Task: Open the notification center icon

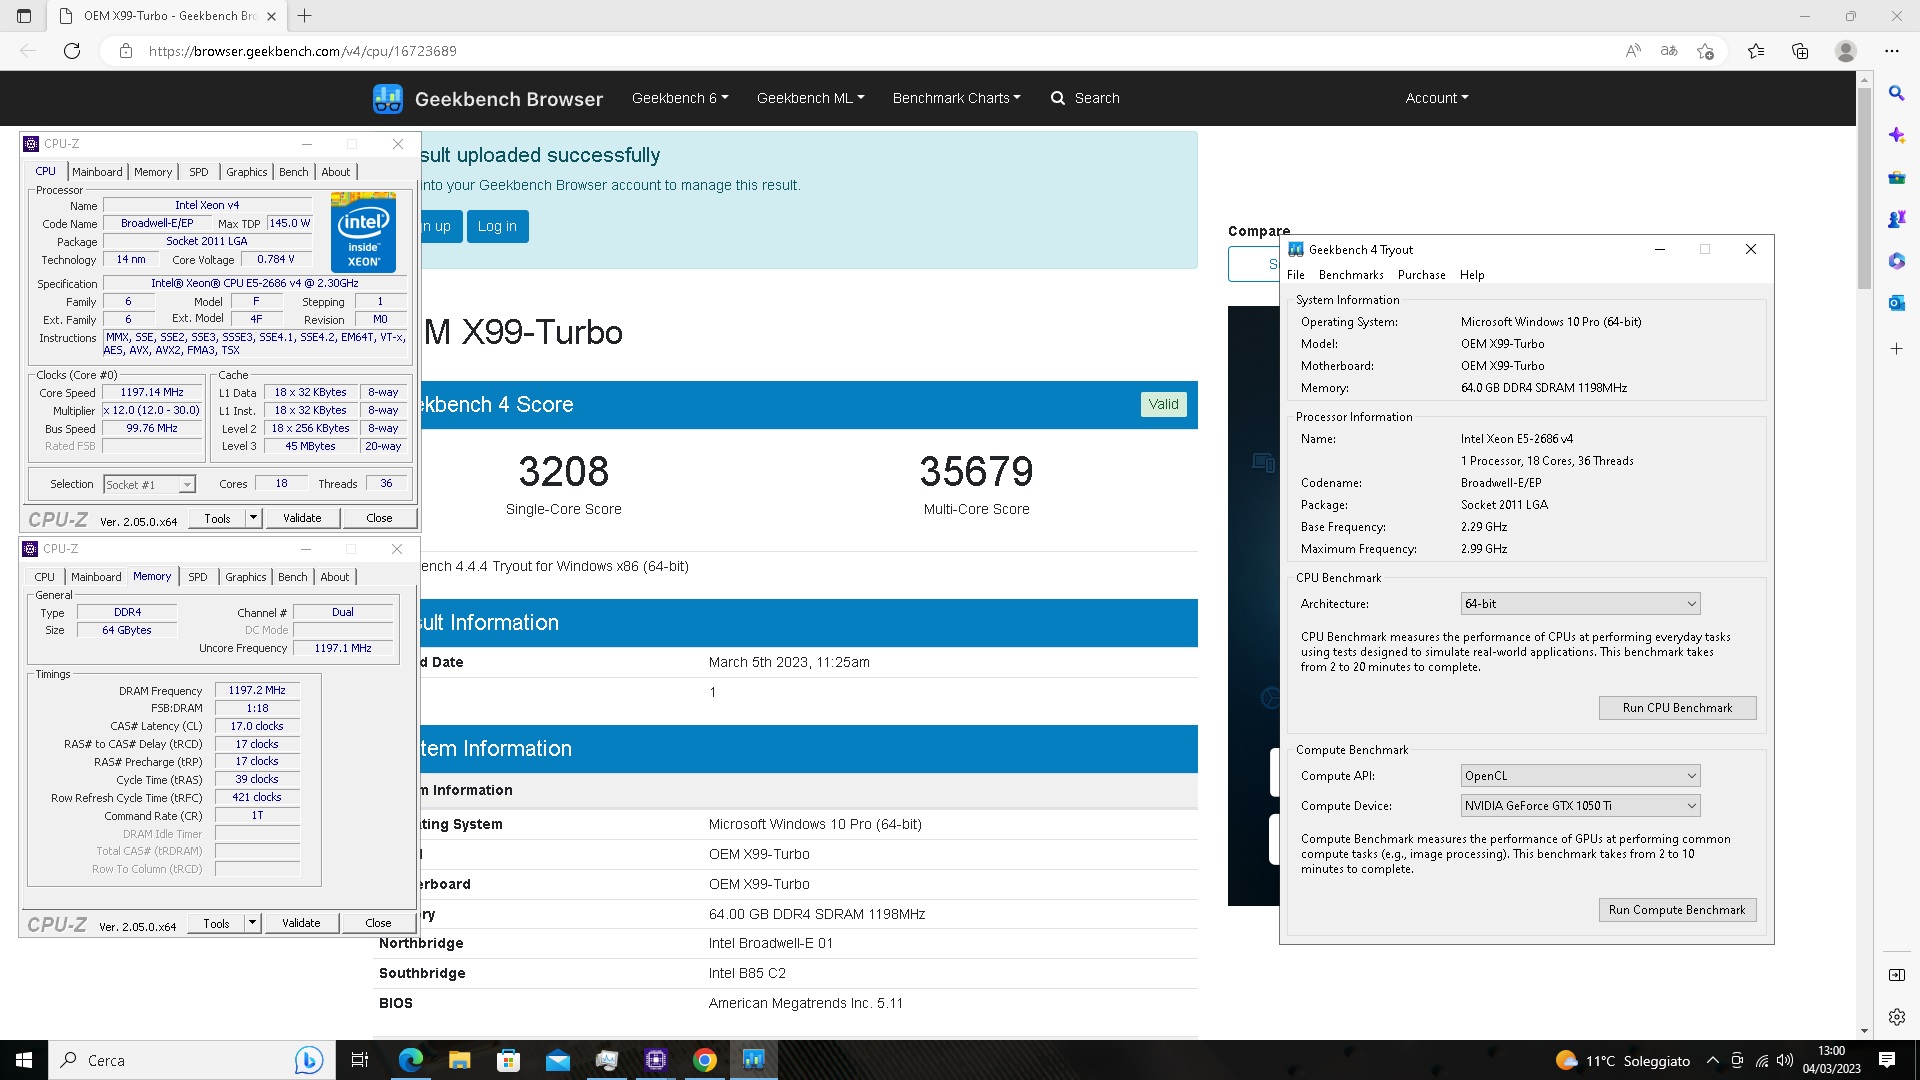Action: (1887, 1060)
